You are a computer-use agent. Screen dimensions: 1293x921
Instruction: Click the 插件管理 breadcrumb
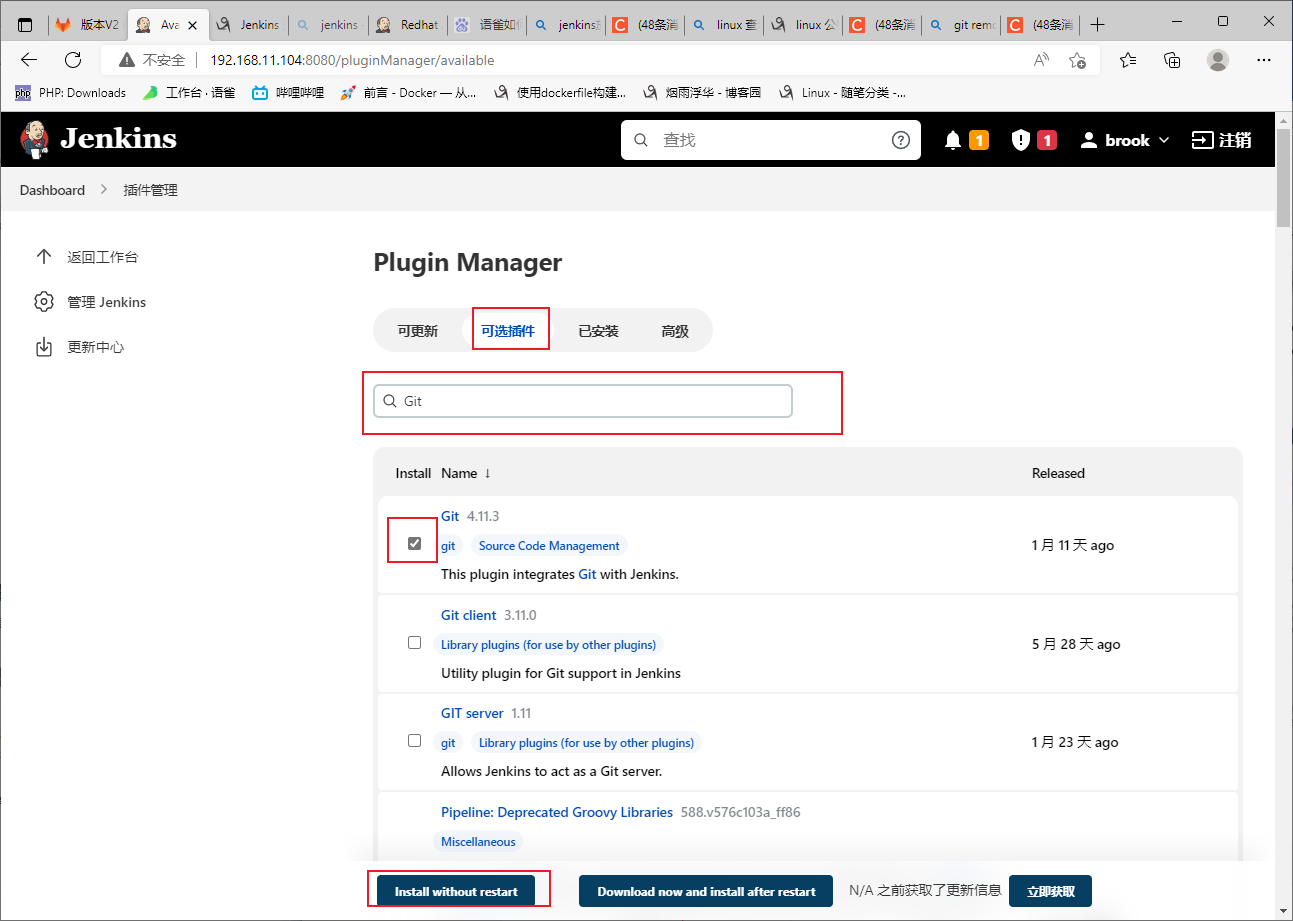point(150,190)
